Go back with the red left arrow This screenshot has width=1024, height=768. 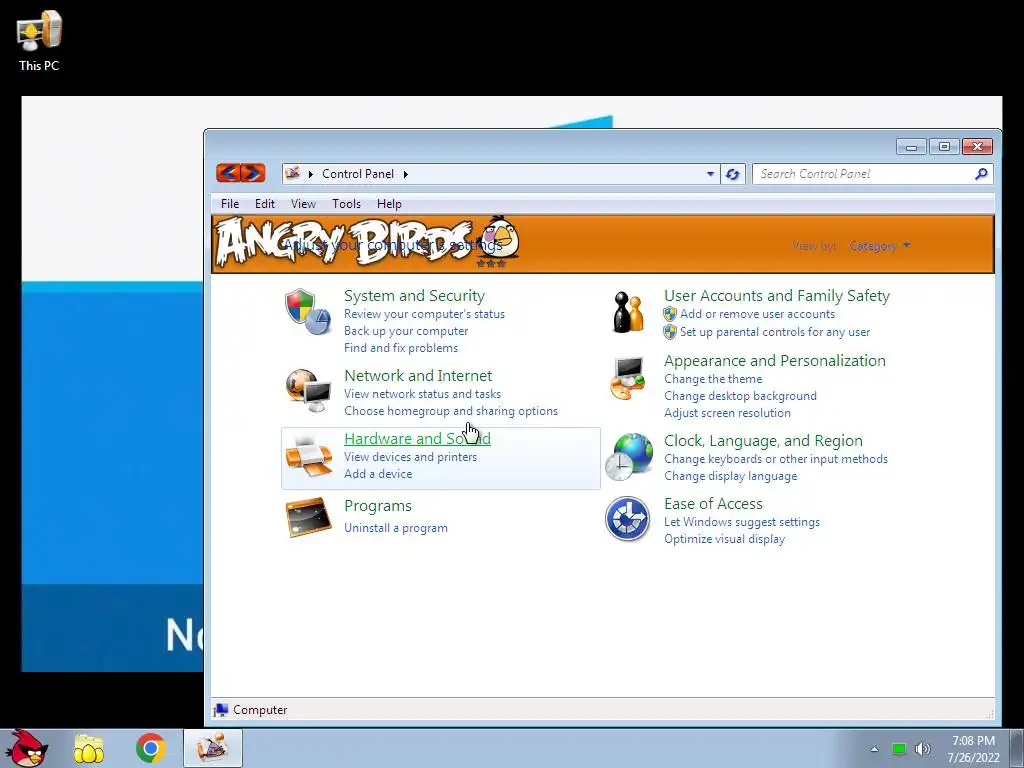(228, 173)
